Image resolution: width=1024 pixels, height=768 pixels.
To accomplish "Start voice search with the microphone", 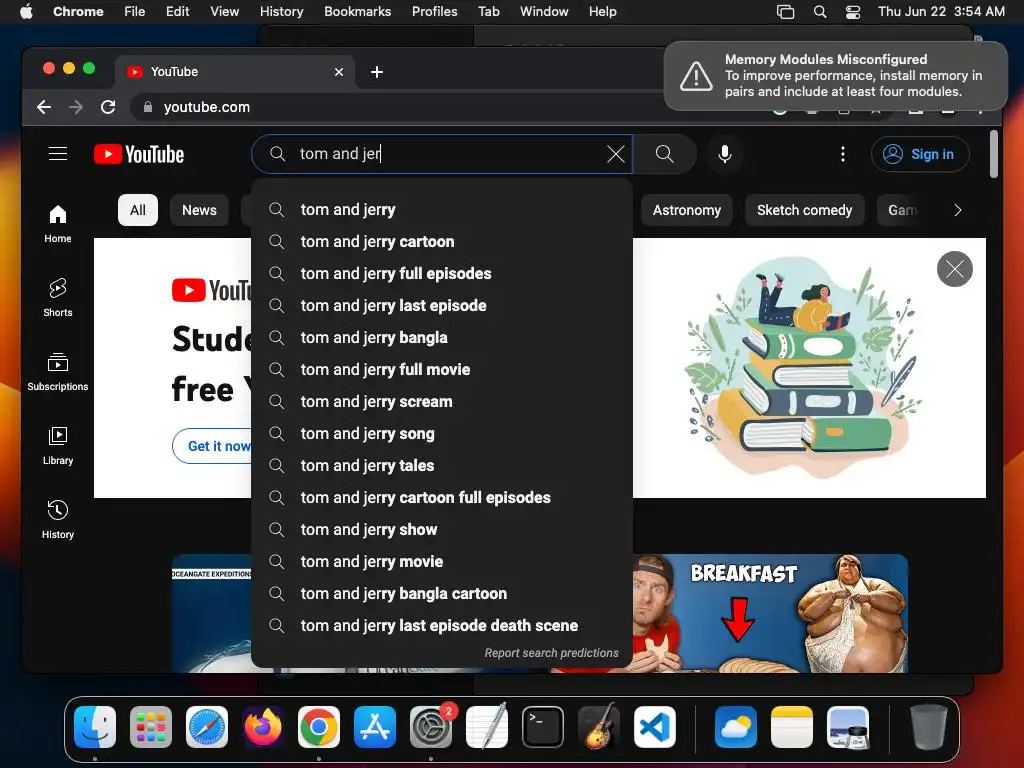I will click(x=725, y=154).
